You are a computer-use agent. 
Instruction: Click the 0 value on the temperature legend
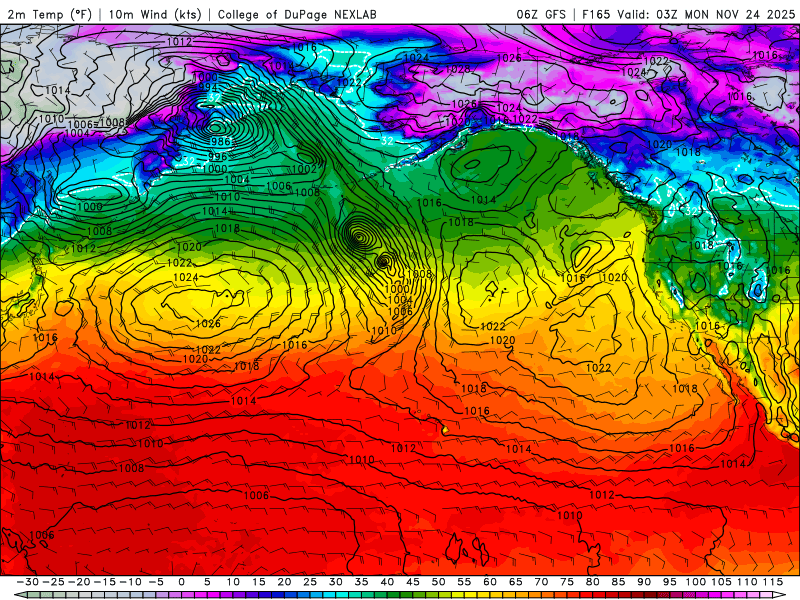point(182,582)
